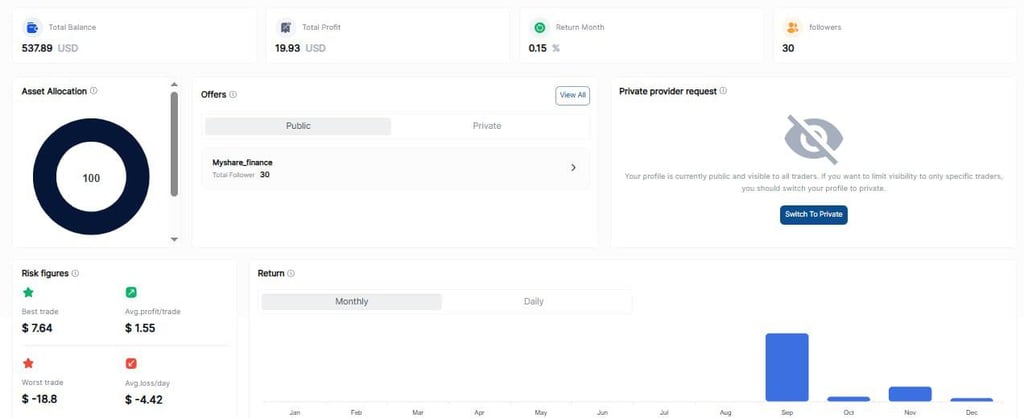Click the Risk figures info icon
Viewport: 1024px width, 418px height.
click(x=76, y=273)
